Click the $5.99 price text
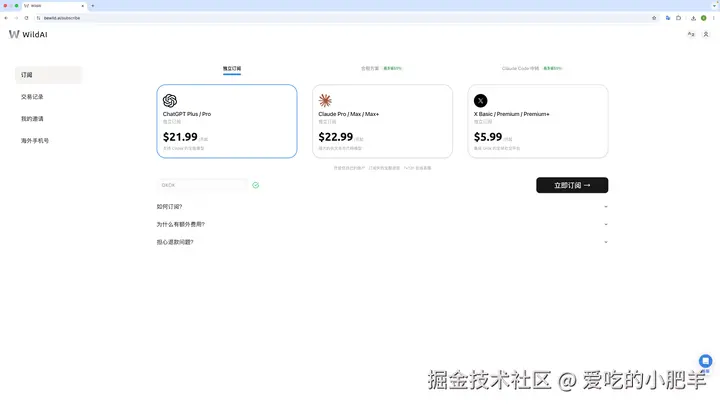 [x=488, y=137]
